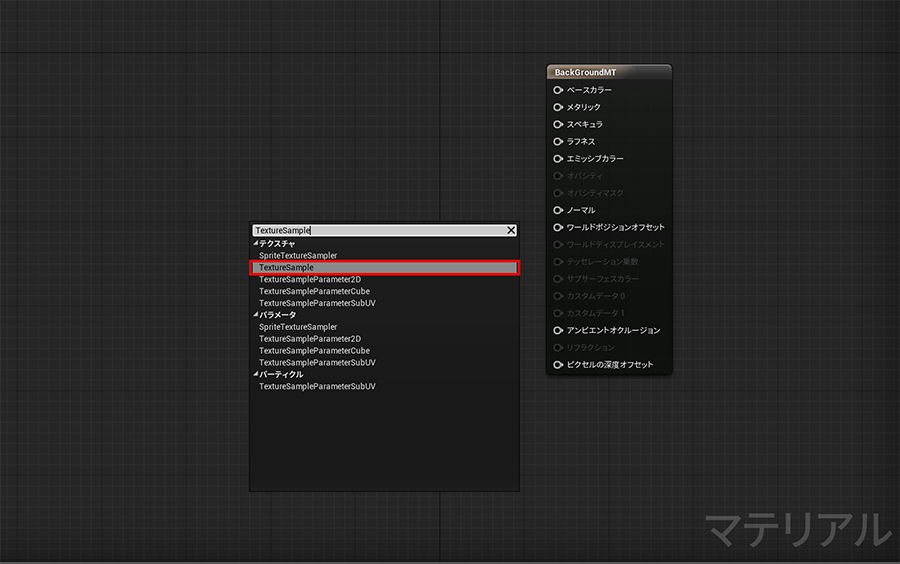This screenshot has width=900, height=564.
Task: Select the スペキュラ pin on BackGroundMT
Action: pos(559,124)
